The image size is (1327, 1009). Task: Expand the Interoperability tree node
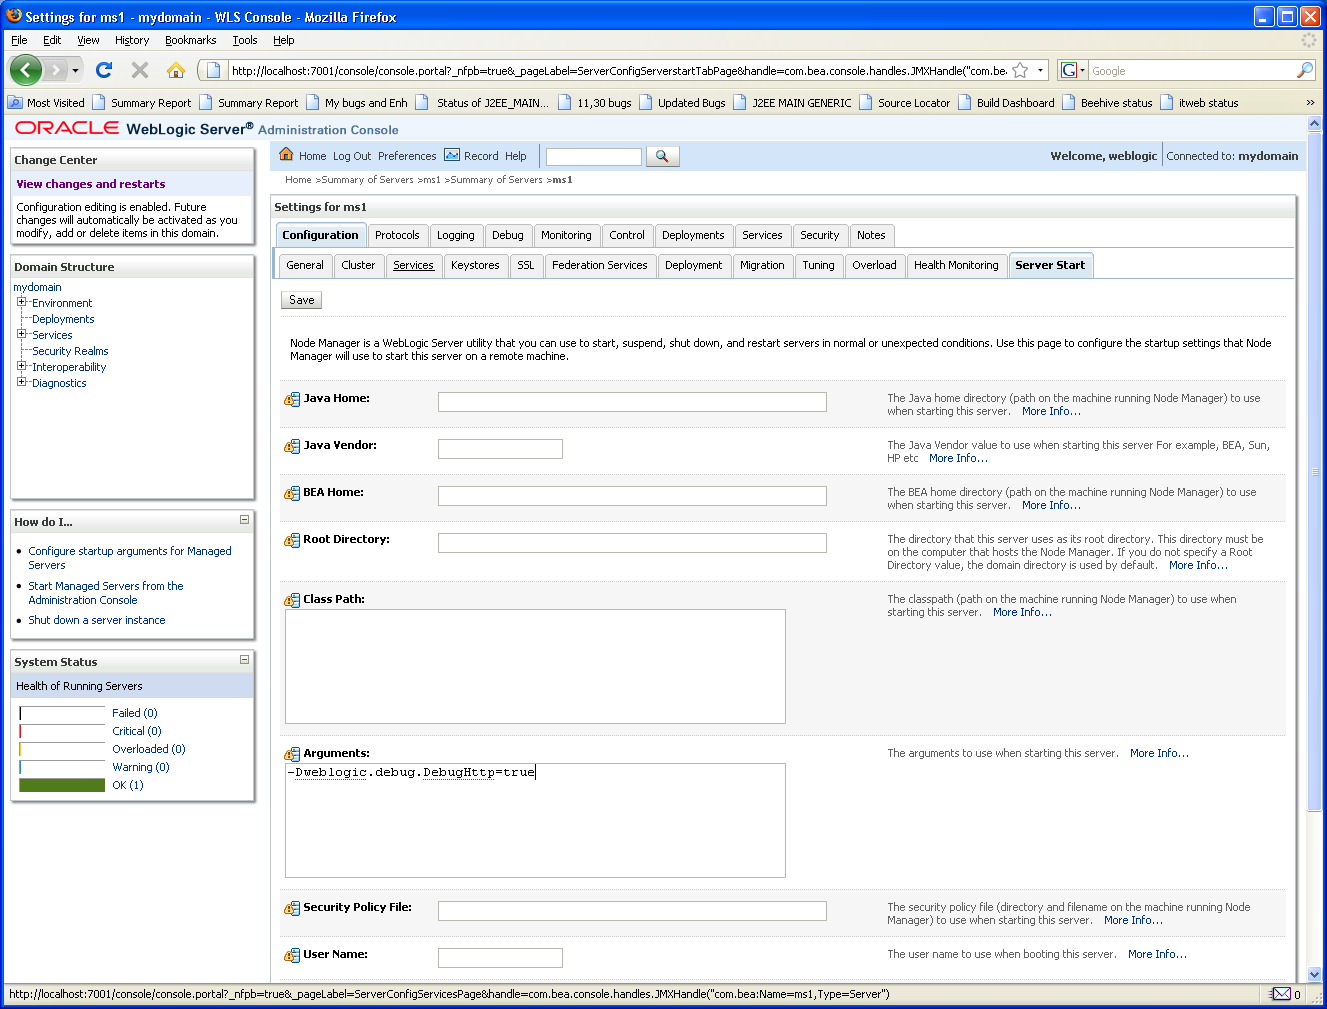click(21, 366)
